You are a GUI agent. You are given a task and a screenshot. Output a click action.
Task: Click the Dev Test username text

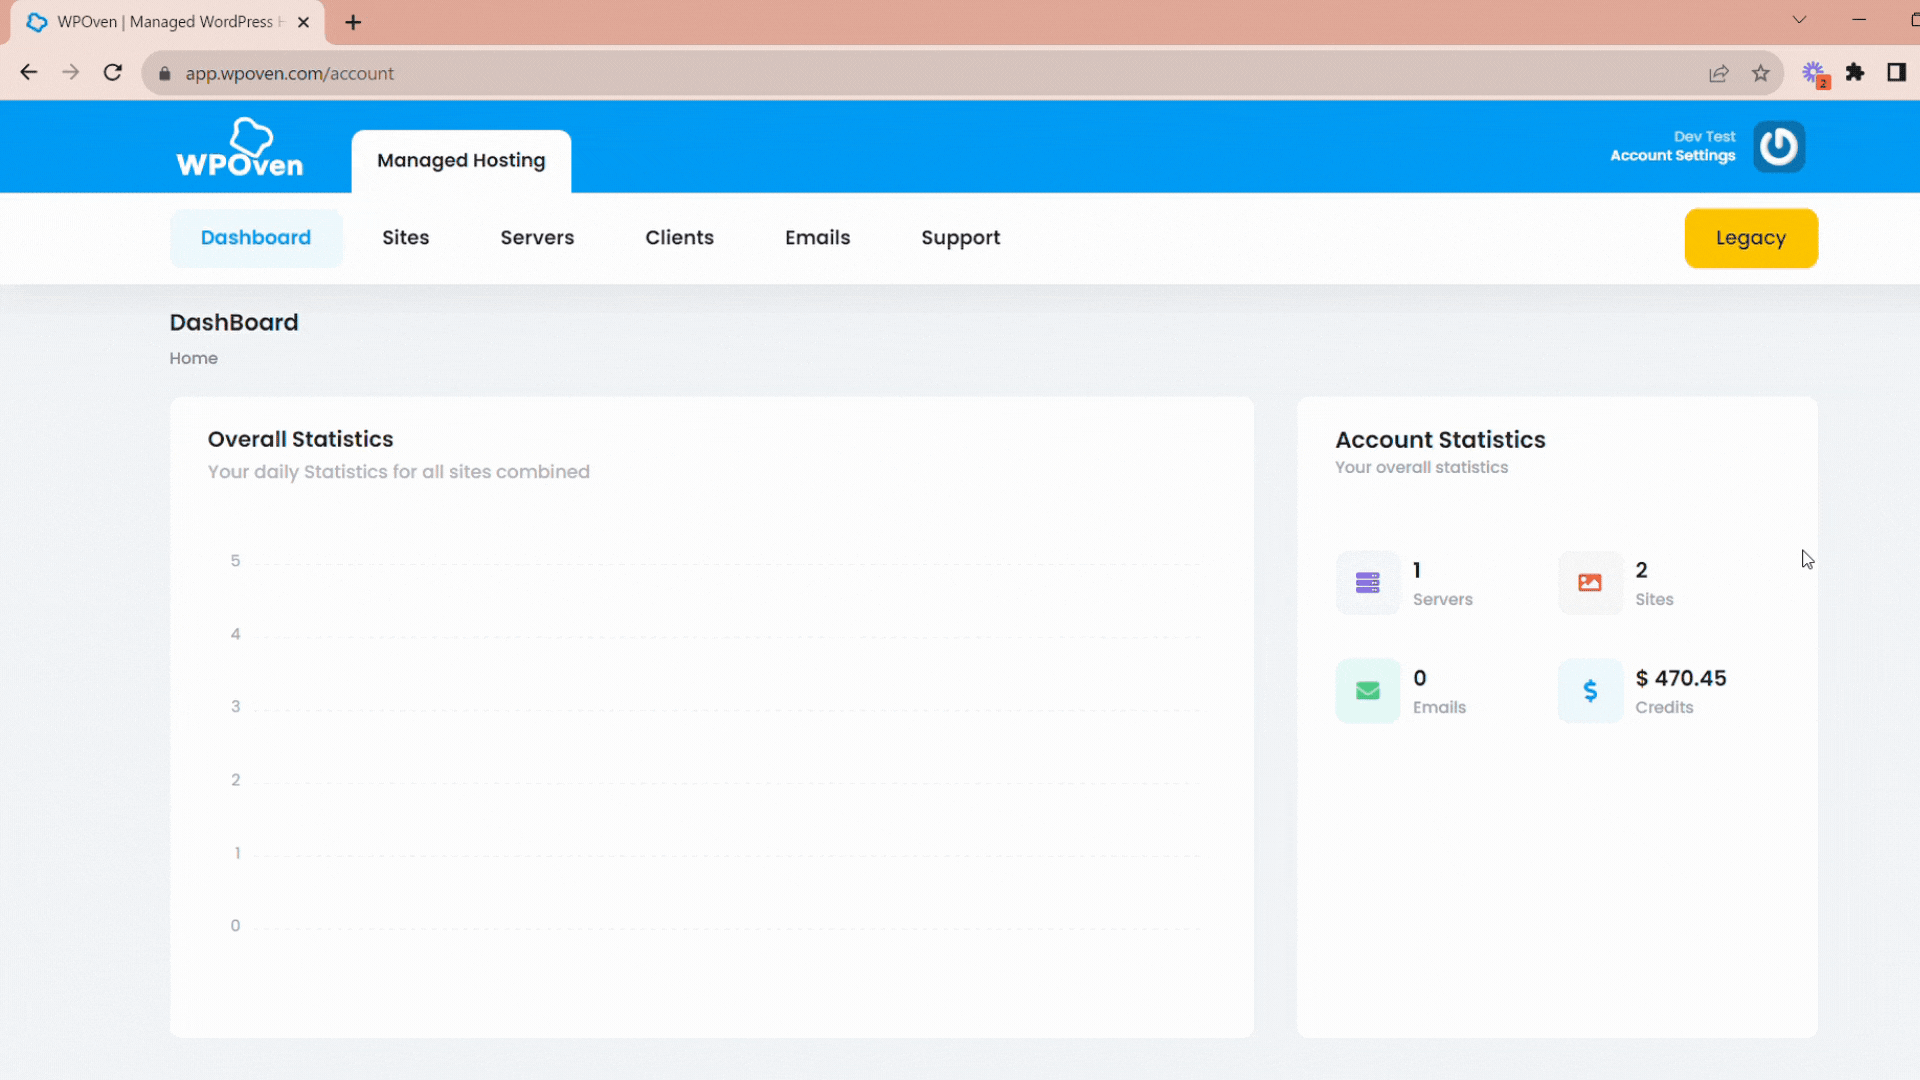[1705, 137]
